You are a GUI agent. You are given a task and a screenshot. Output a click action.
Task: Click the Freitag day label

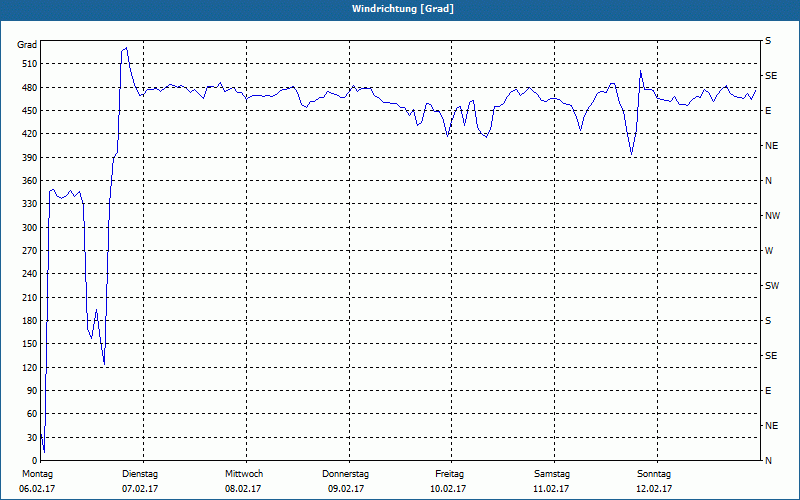tap(449, 474)
